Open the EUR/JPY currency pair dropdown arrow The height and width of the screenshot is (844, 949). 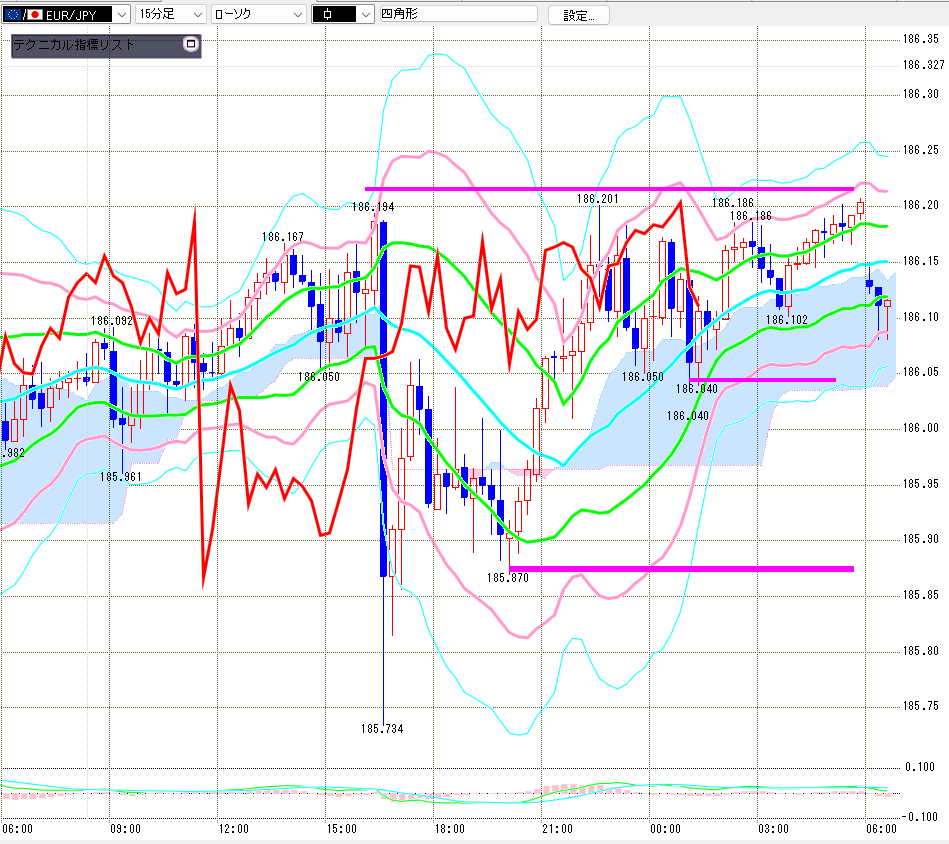click(x=122, y=15)
